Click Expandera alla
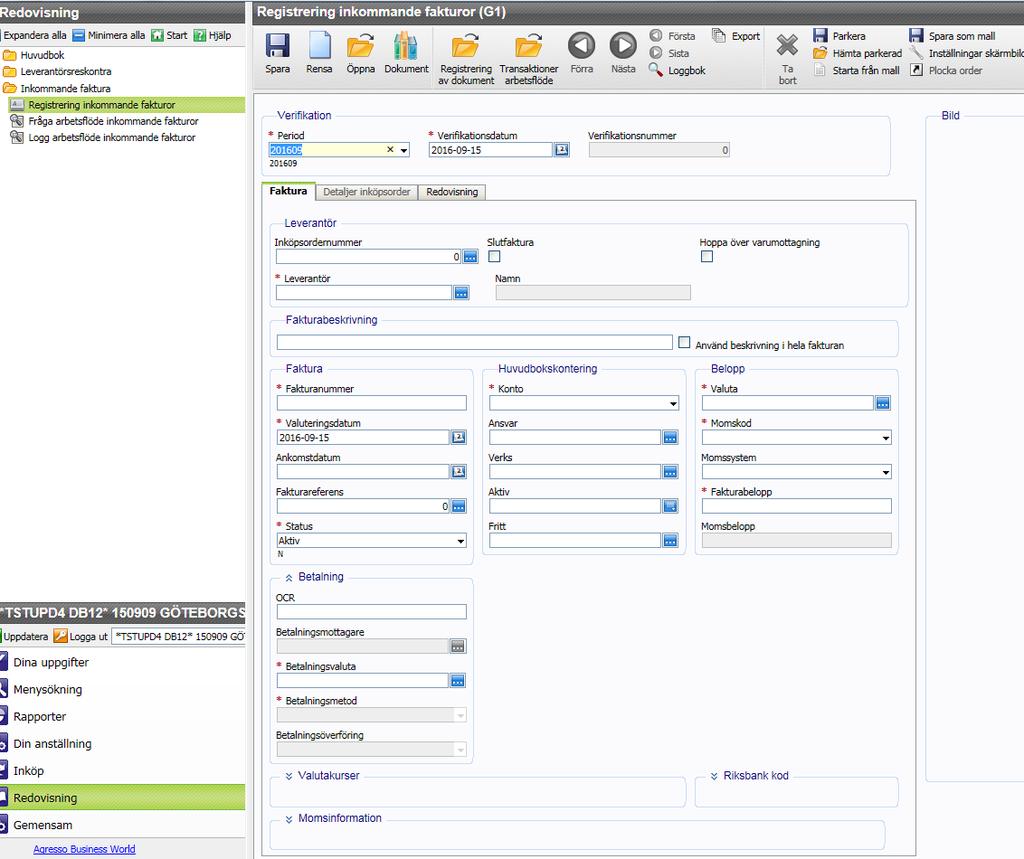1024x859 pixels. pyautogui.click(x=34, y=35)
